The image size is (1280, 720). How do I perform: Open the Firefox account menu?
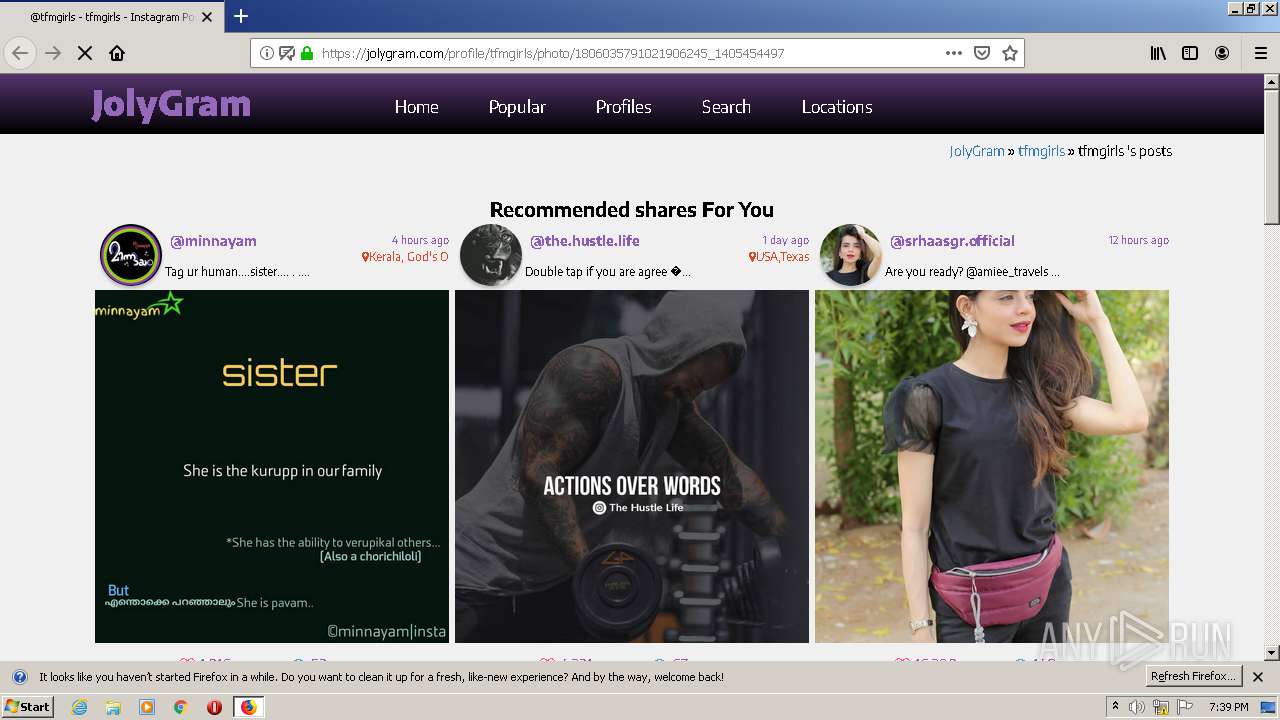click(x=1222, y=53)
